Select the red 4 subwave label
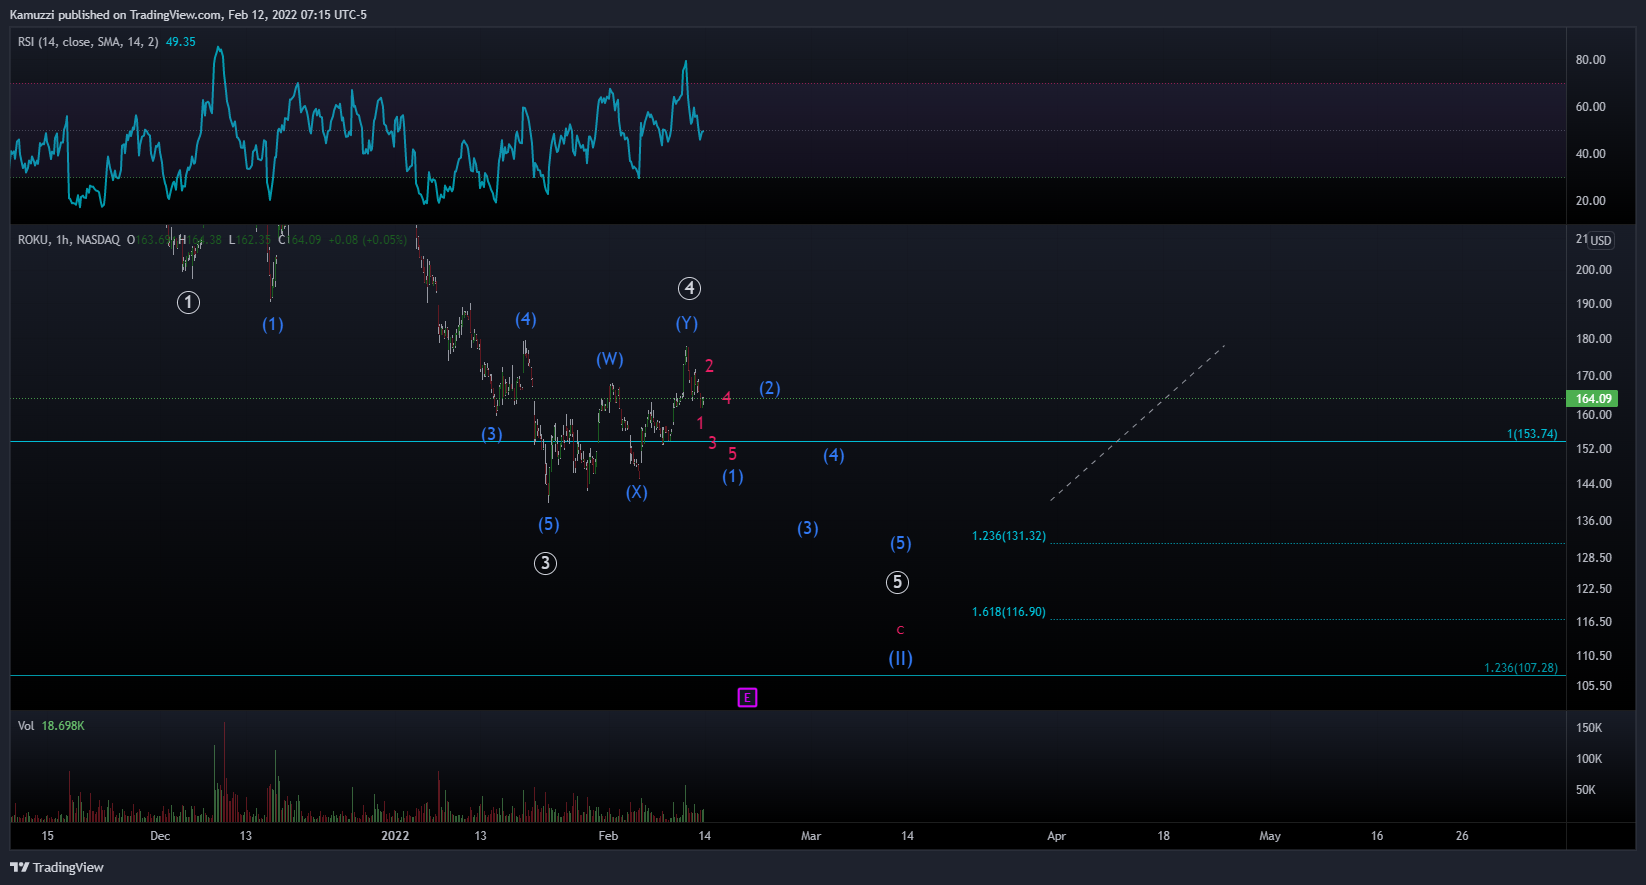1646x885 pixels. click(x=727, y=398)
